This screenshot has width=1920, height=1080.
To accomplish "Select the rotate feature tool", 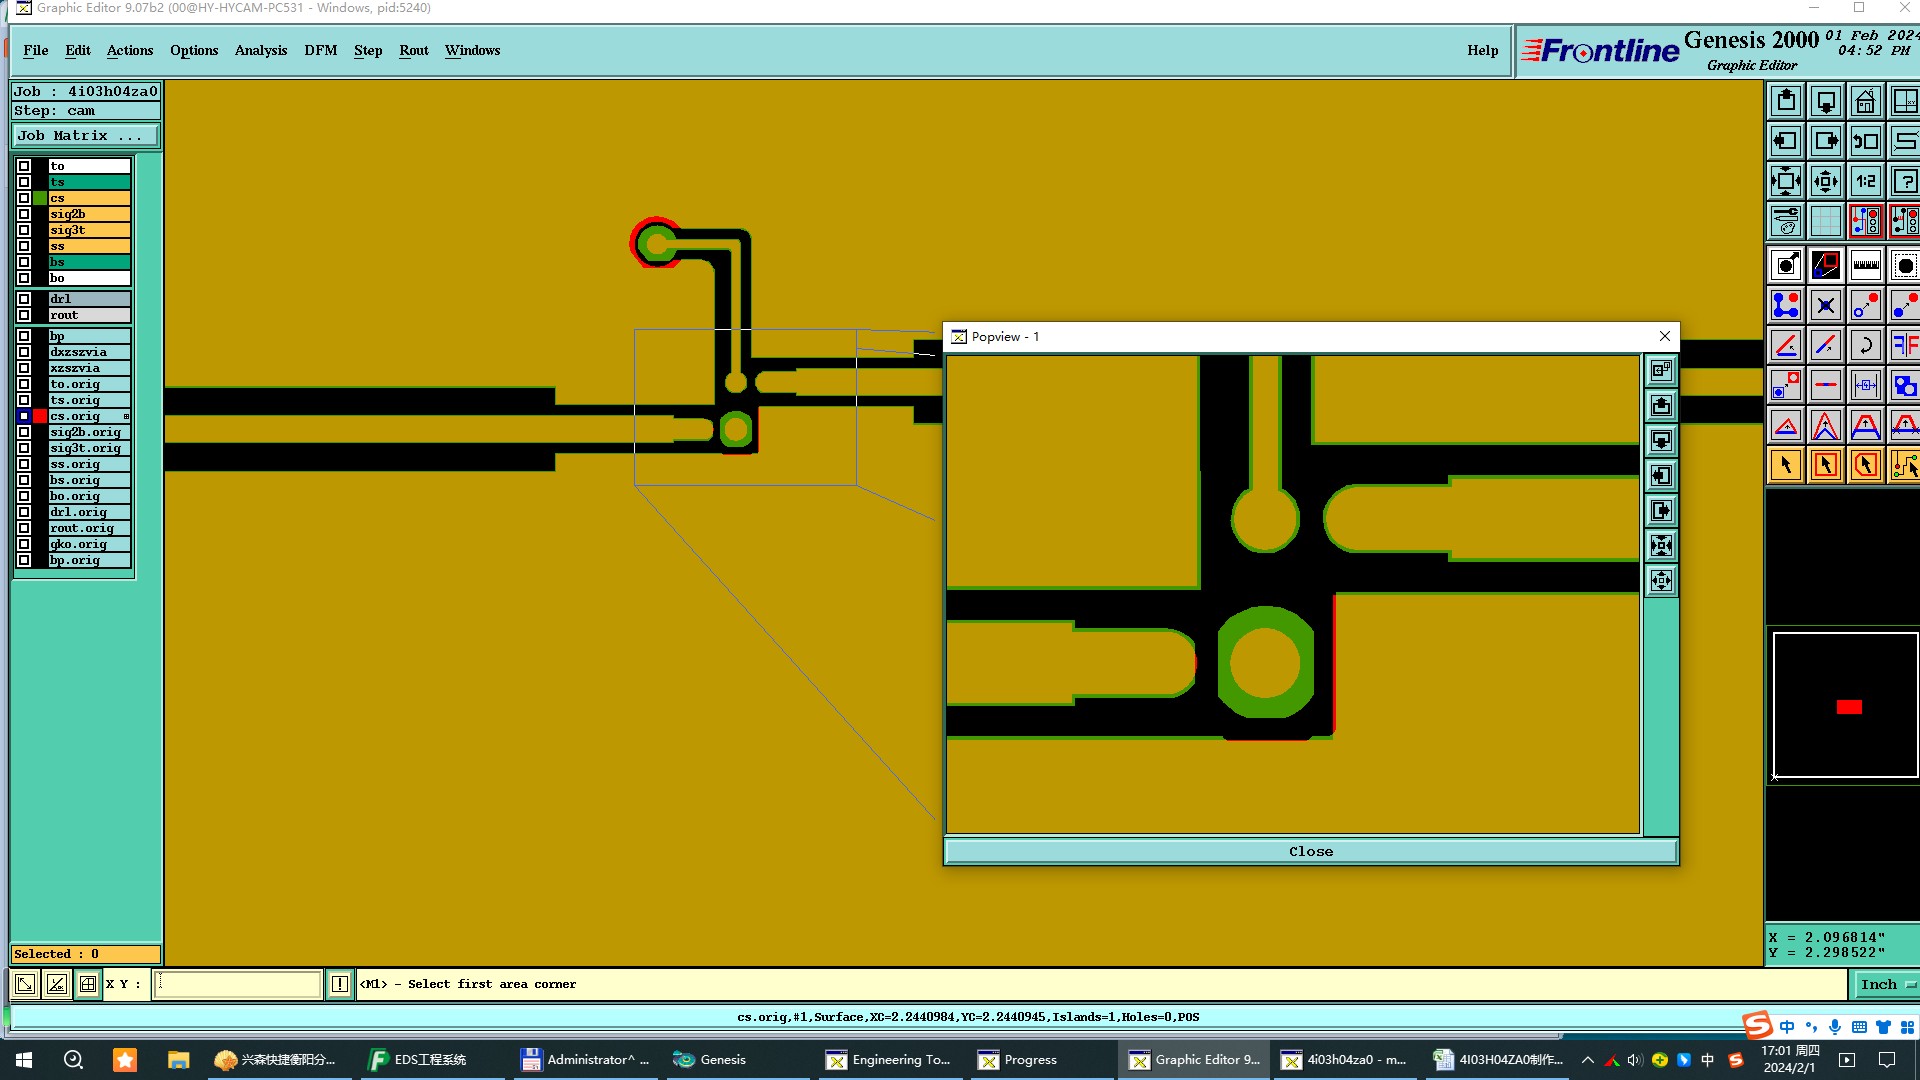I will coord(1865,345).
